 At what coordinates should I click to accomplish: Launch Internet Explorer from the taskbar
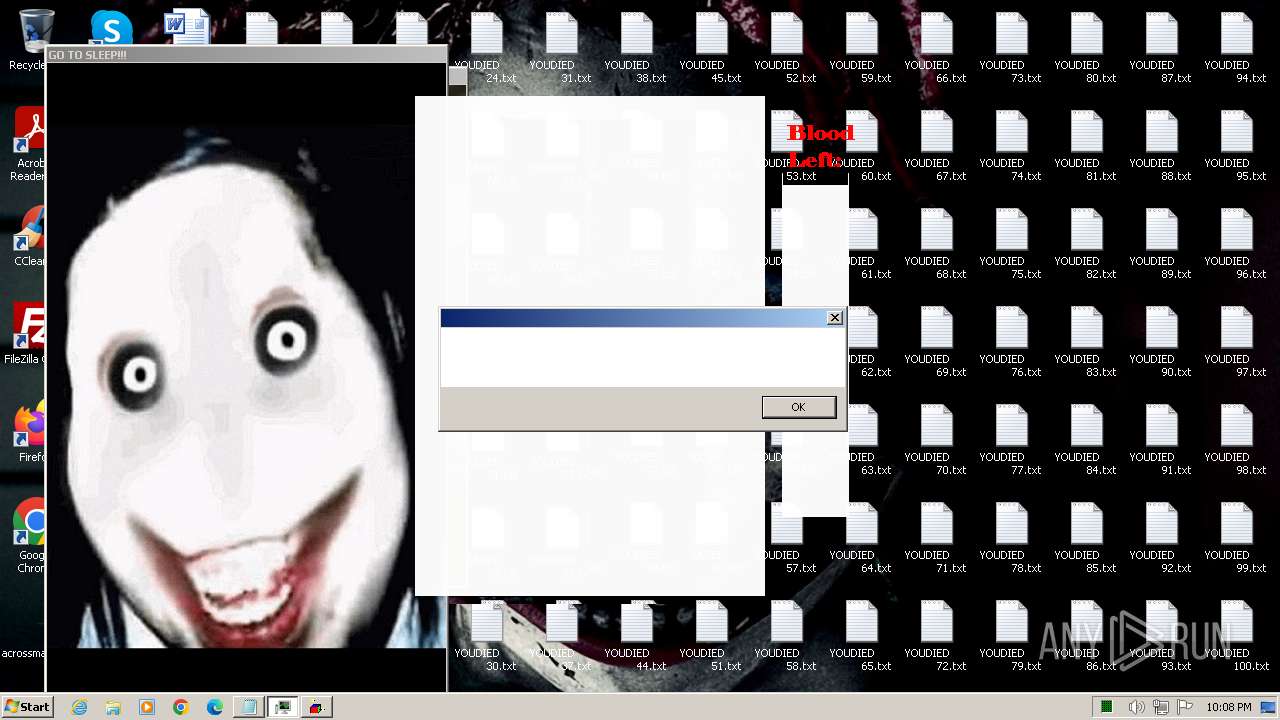(x=80, y=707)
